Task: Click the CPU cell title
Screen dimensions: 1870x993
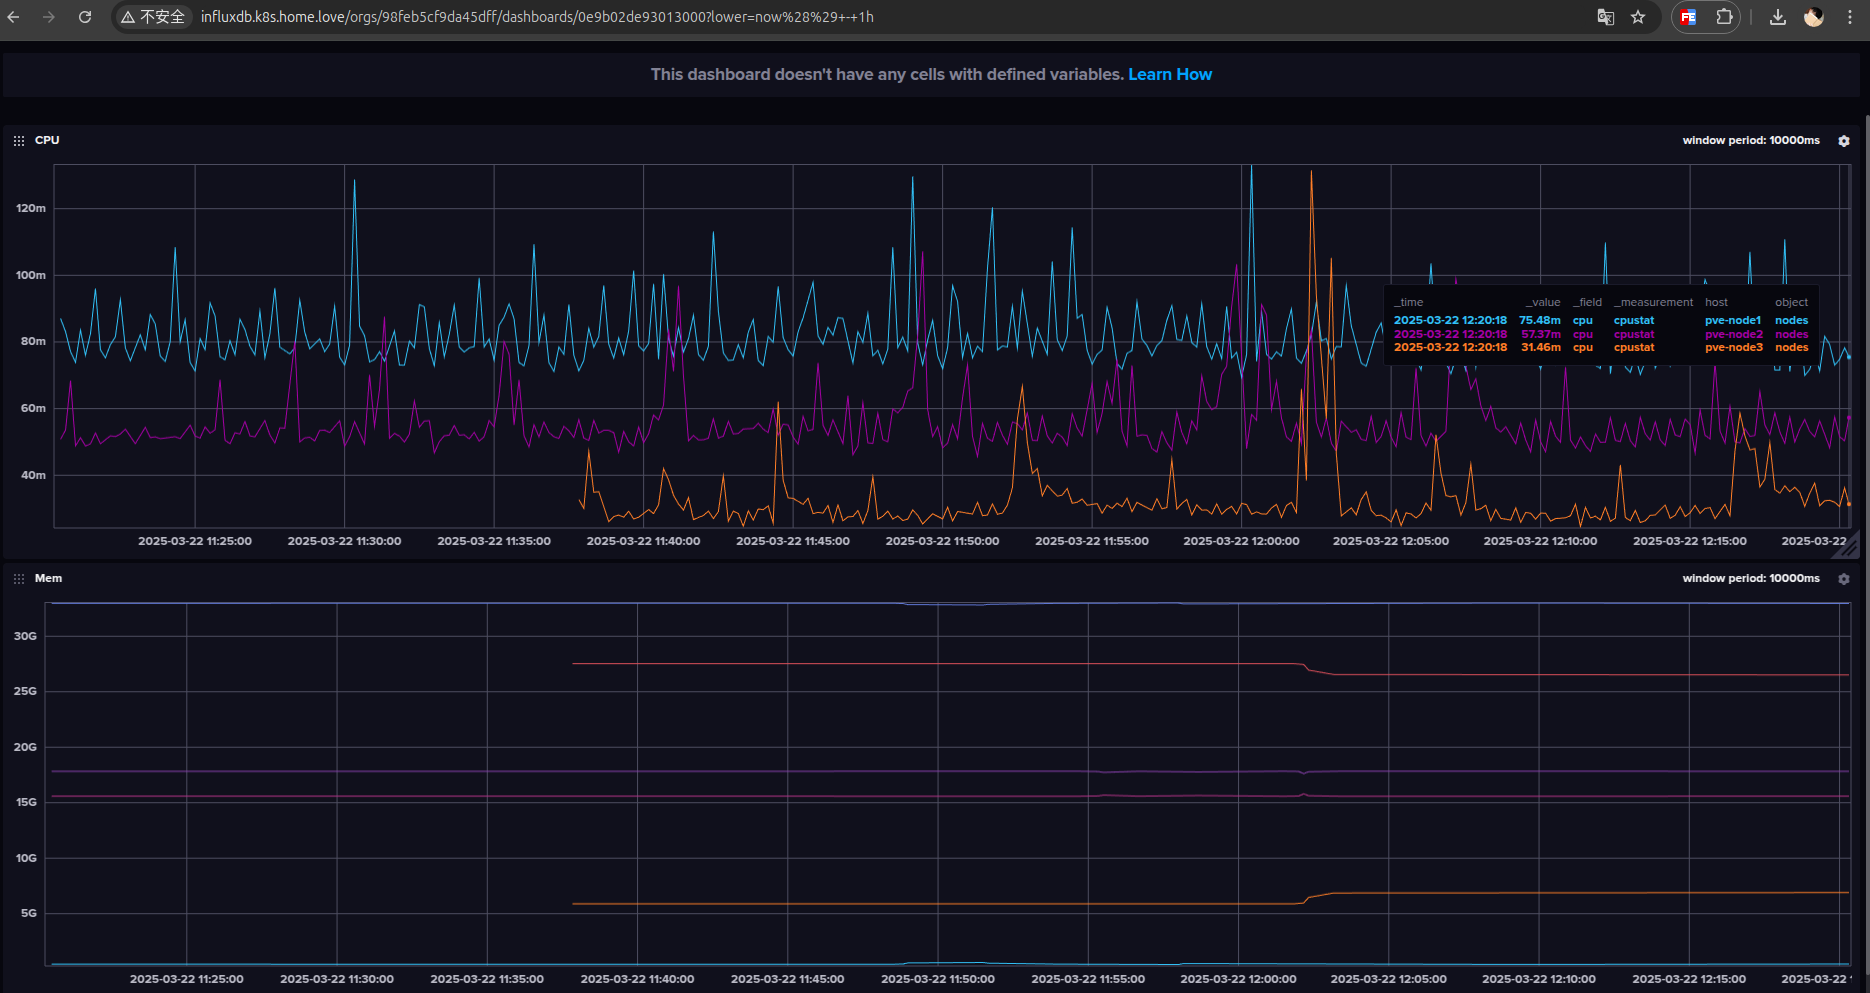Action: click(46, 140)
